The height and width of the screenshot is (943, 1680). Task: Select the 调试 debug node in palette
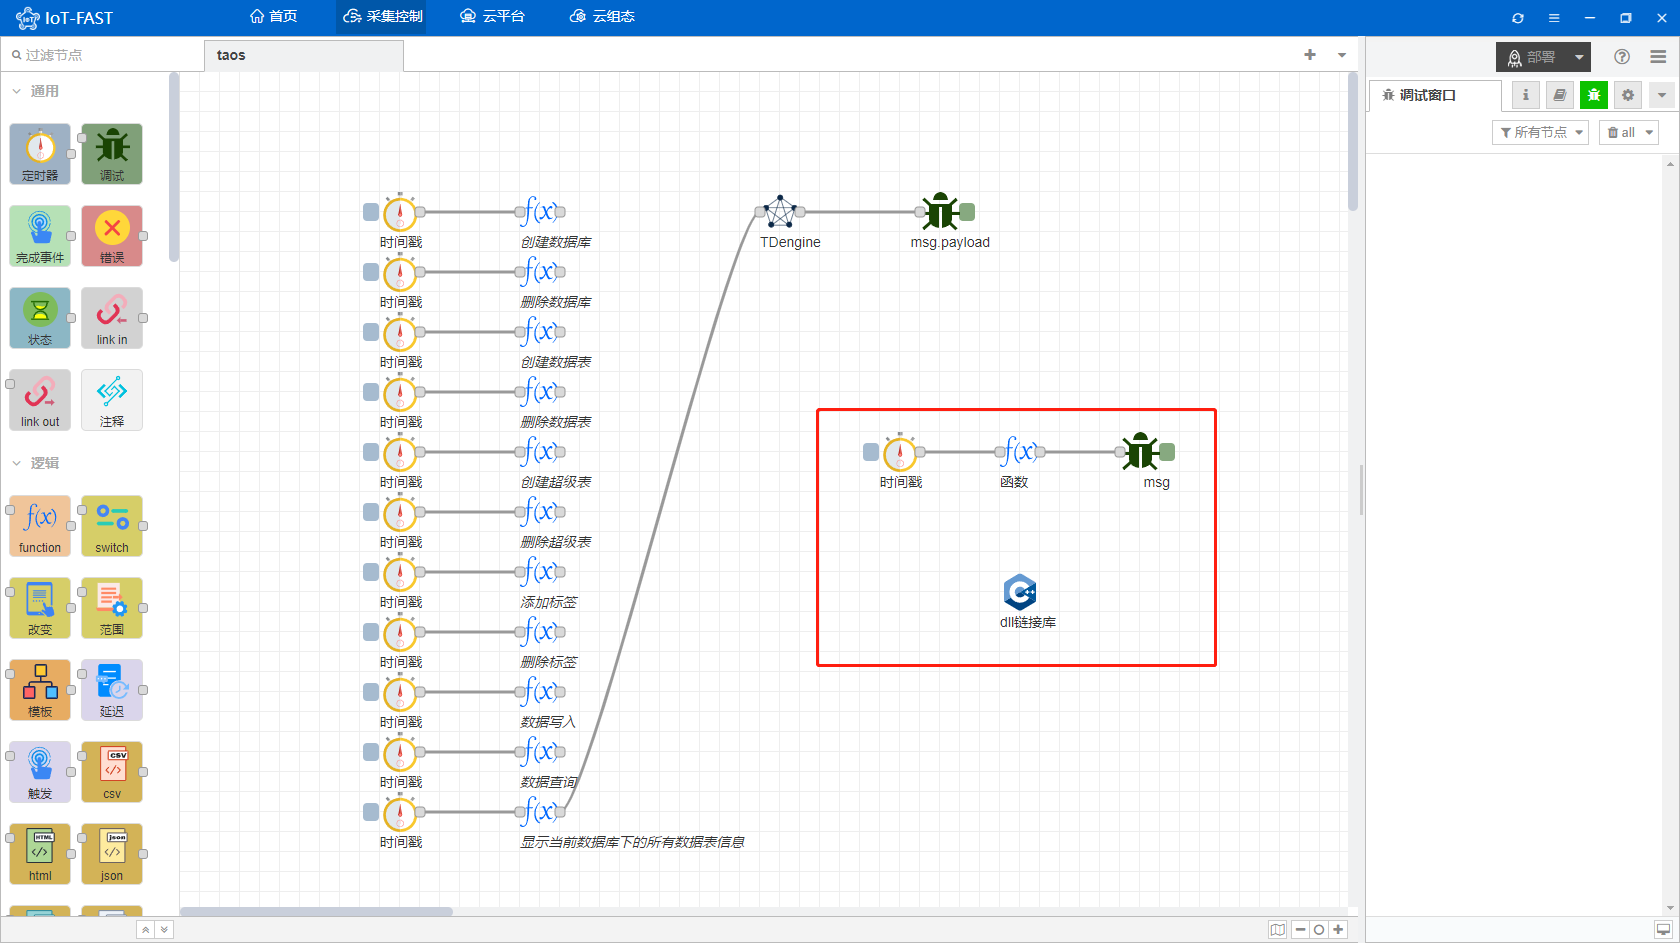pos(112,154)
